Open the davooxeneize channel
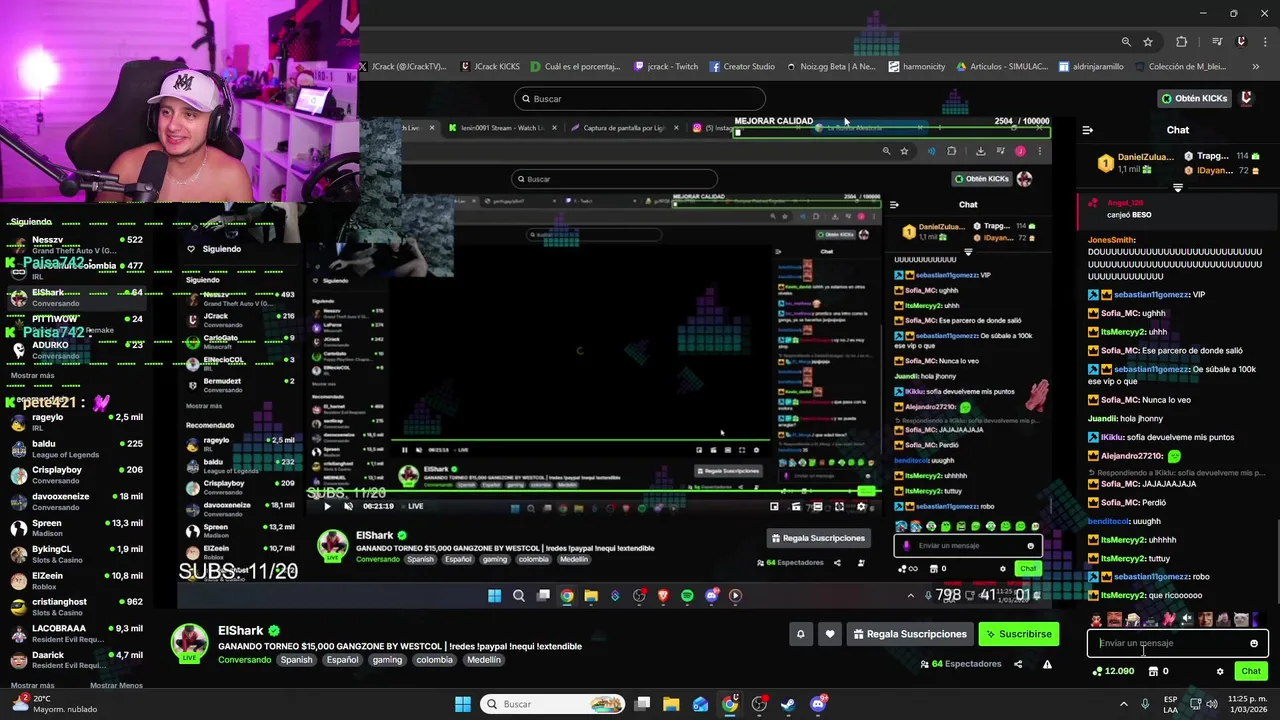 pyautogui.click(x=76, y=502)
